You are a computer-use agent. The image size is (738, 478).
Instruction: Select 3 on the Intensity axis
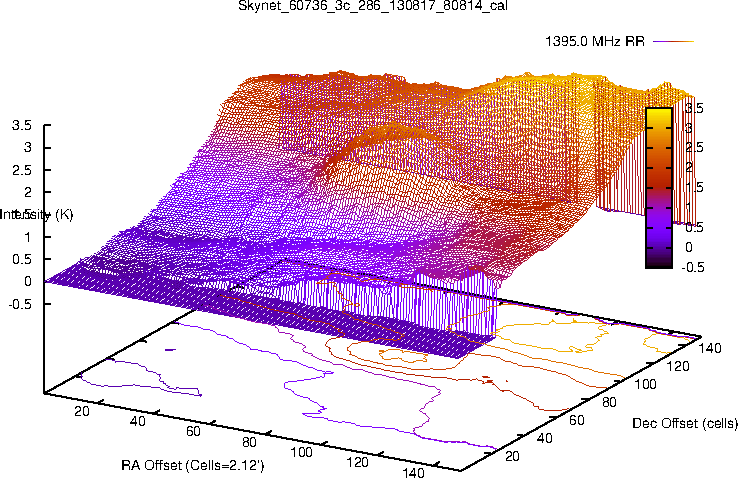coord(28,148)
